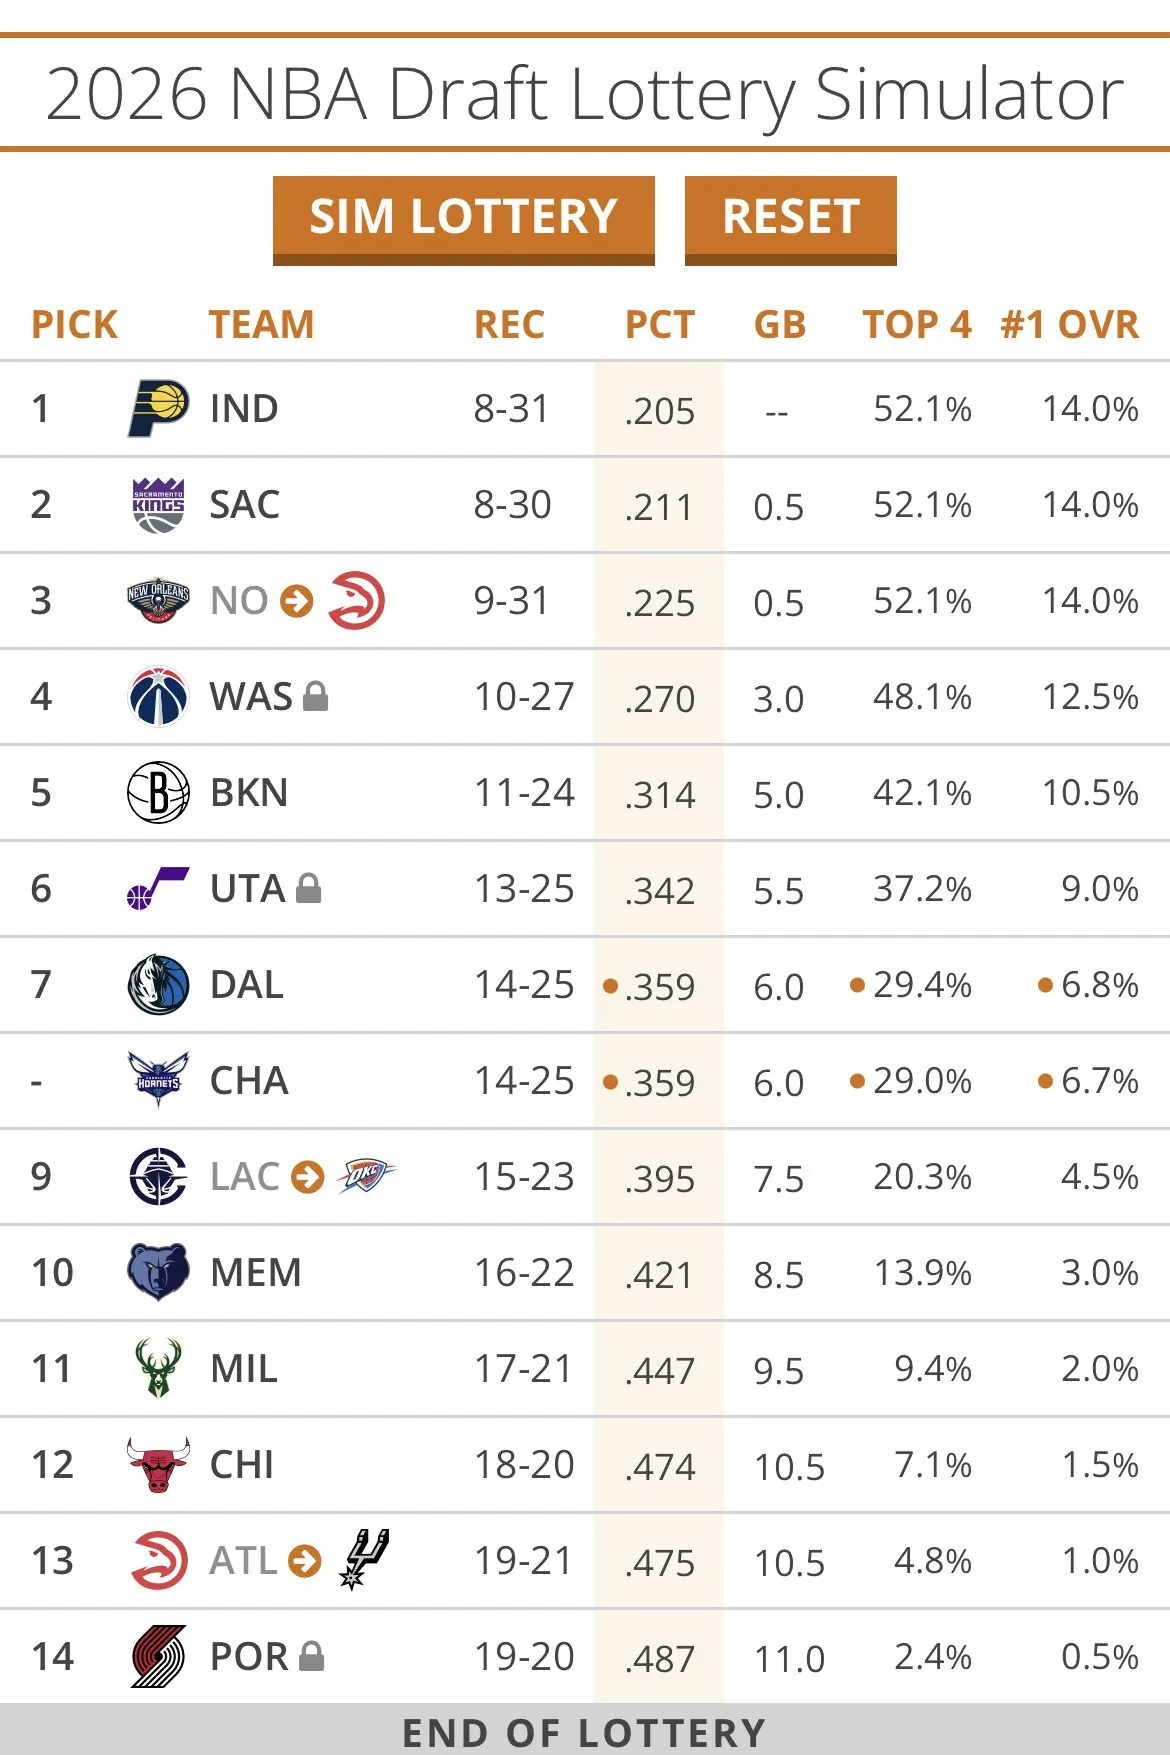Run the SIM LOTTERY button

point(464,220)
